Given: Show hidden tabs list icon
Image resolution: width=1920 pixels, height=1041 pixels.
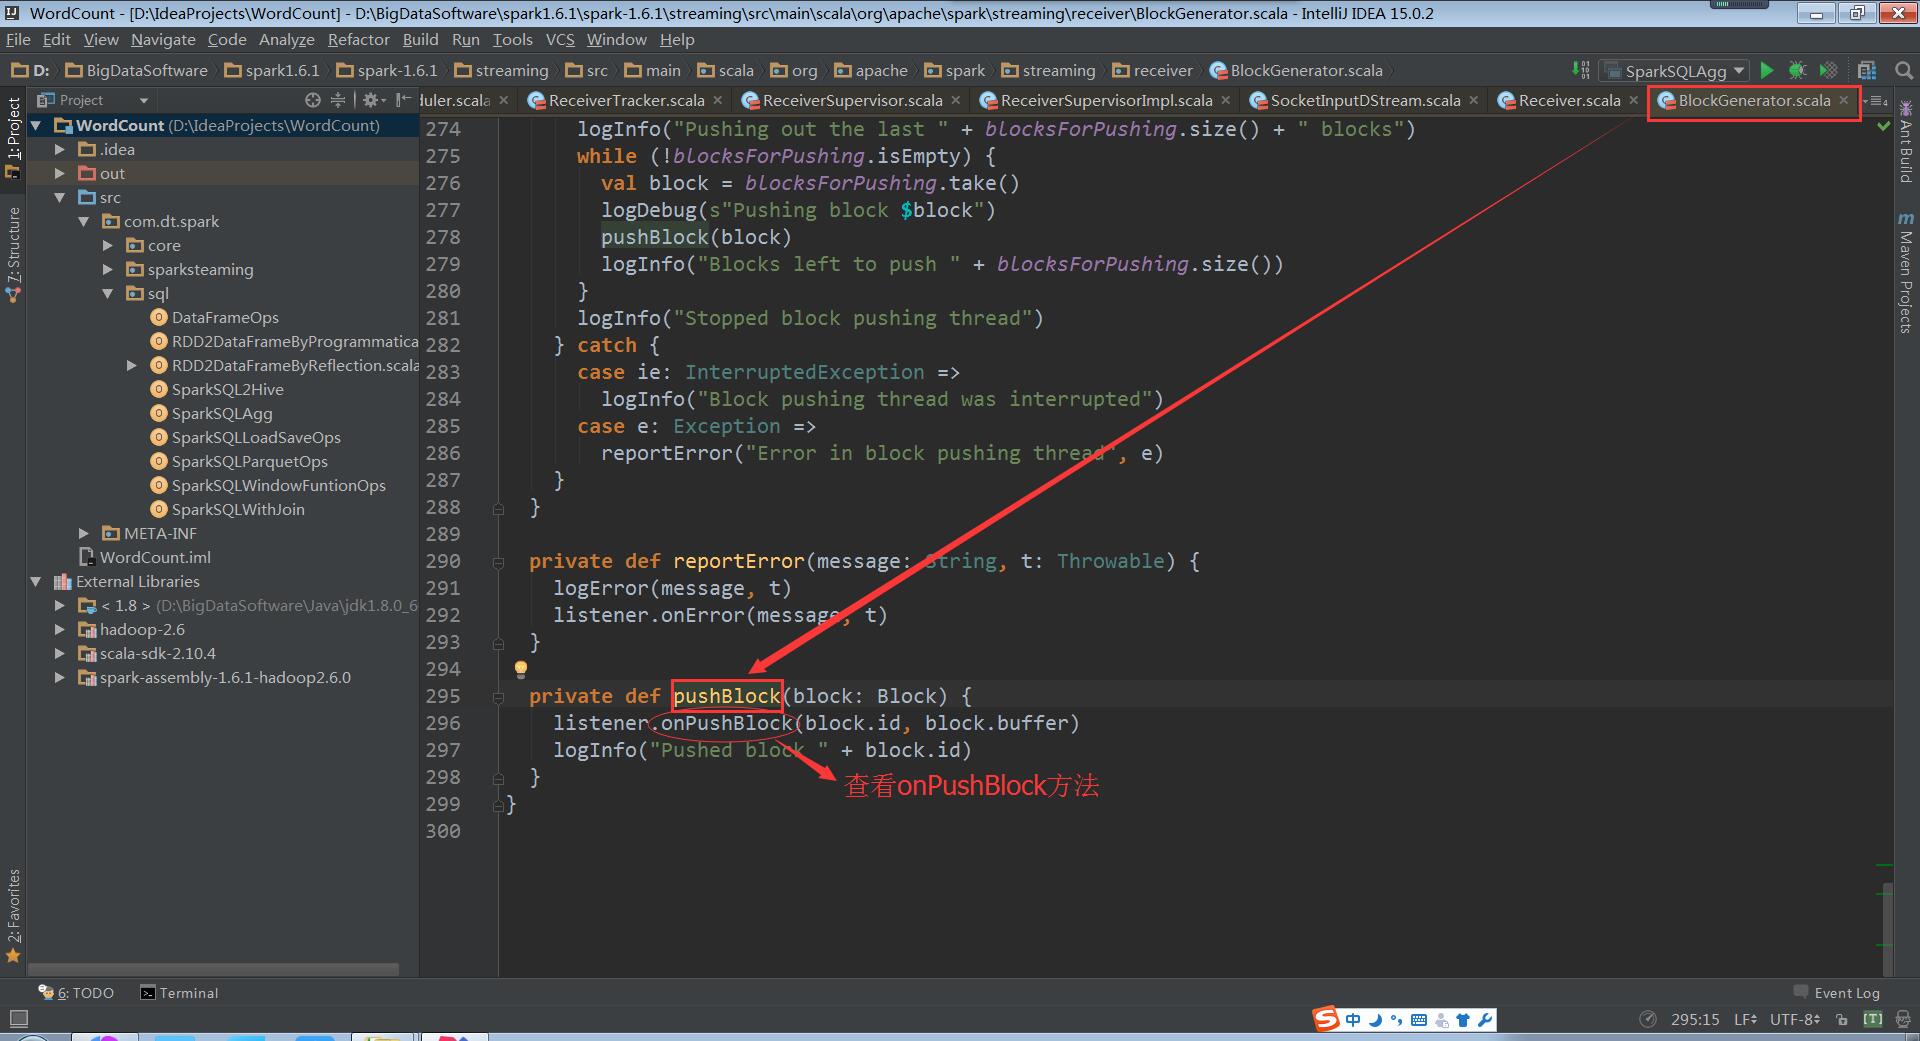Looking at the screenshot, I should click(1877, 100).
